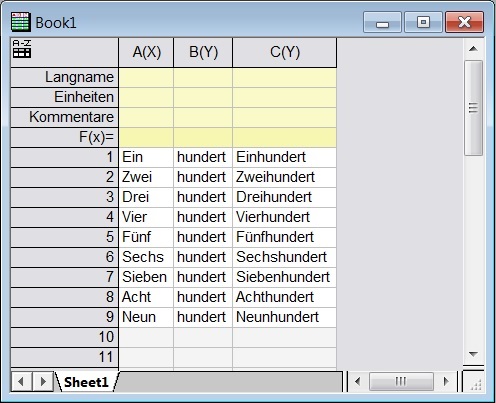
Task: Click the Kommentare row label
Action: tap(64, 117)
